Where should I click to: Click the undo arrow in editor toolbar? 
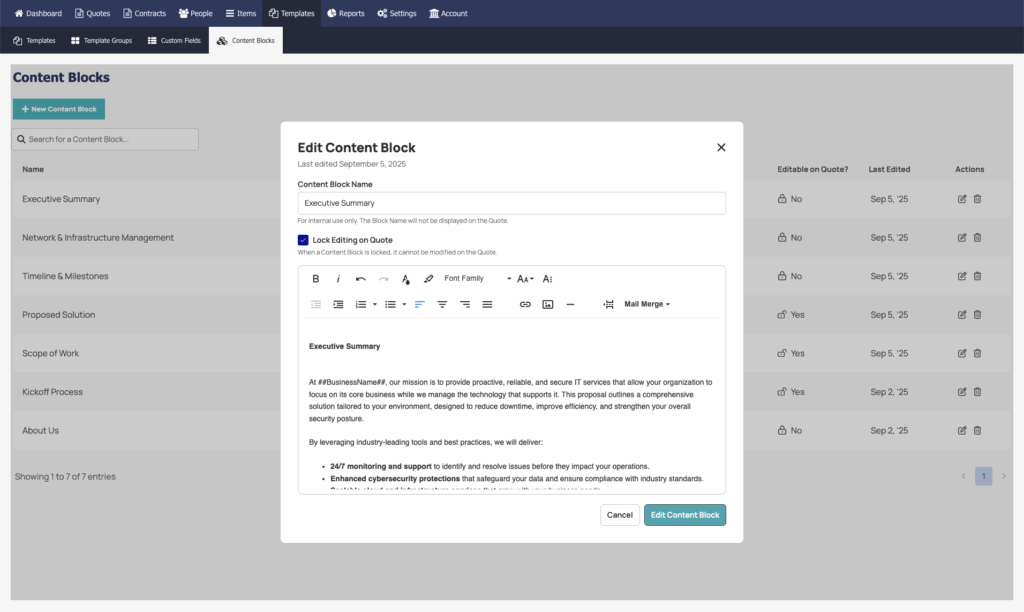pyautogui.click(x=361, y=279)
